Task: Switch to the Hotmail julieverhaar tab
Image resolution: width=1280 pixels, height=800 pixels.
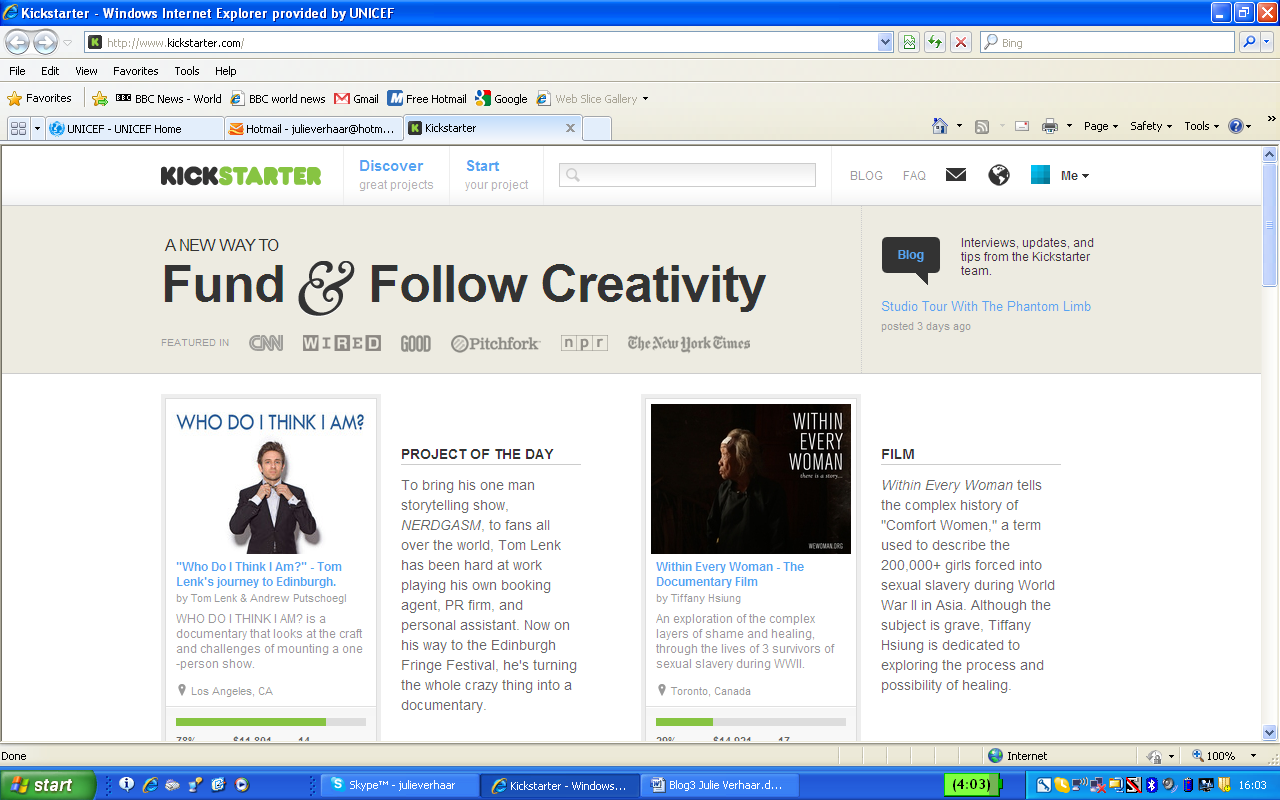Action: pos(313,128)
